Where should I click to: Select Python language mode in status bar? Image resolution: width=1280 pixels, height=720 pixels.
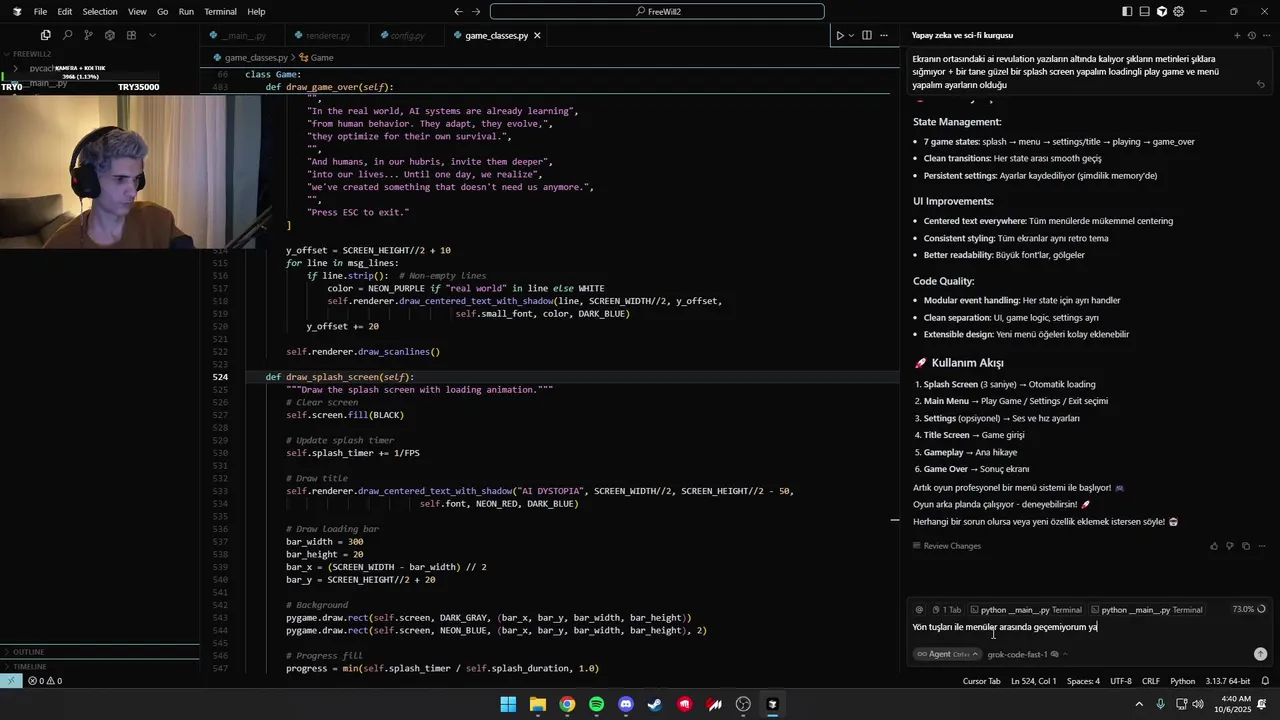point(1182,681)
